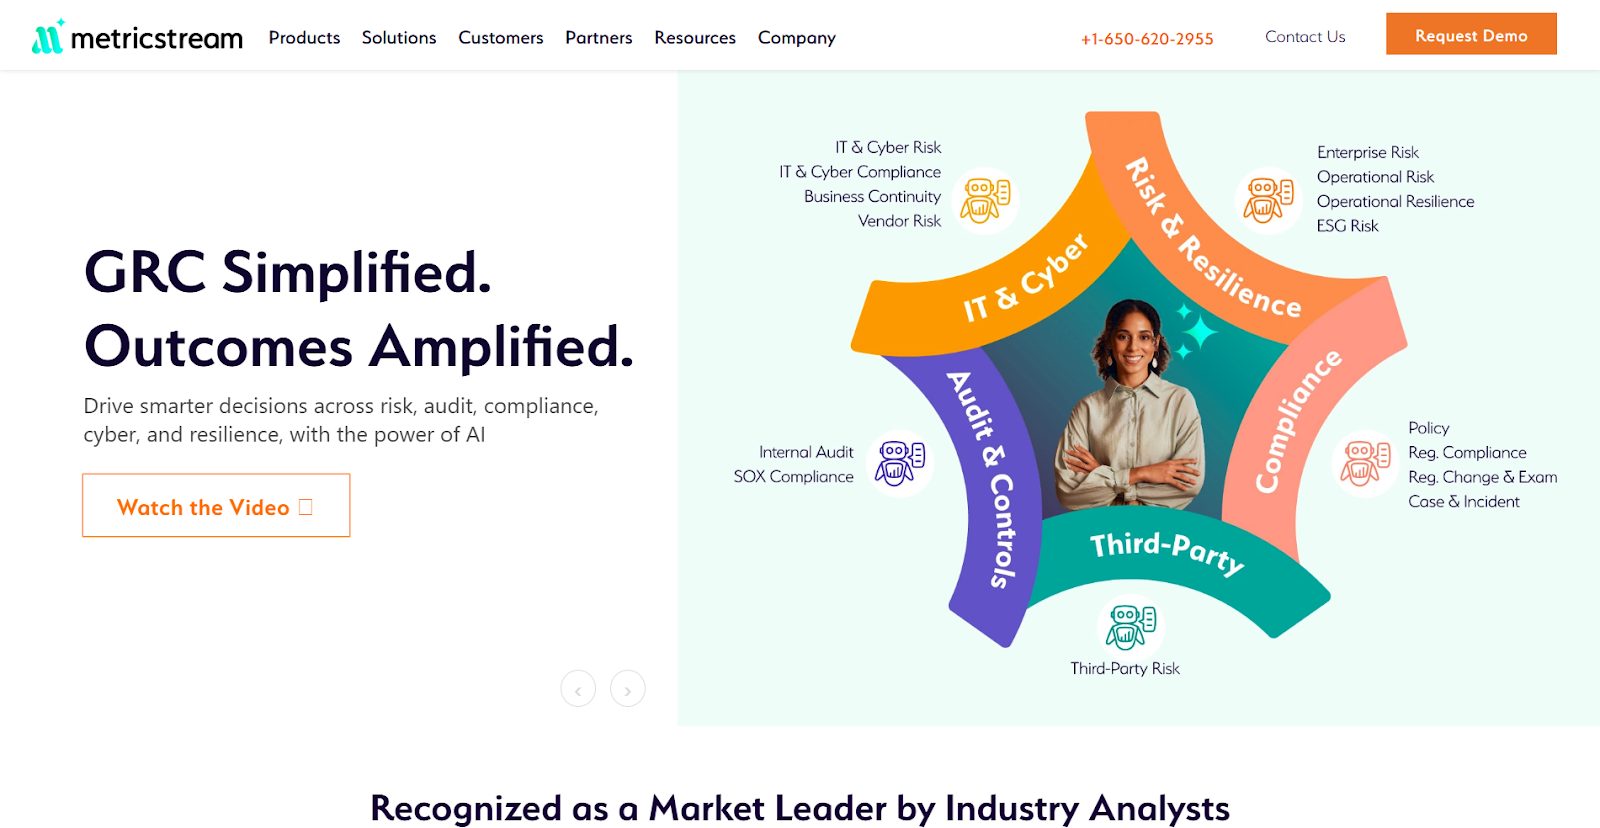Click the woman's photo in the diagram
This screenshot has height=828, width=1600.
pyautogui.click(x=1132, y=410)
